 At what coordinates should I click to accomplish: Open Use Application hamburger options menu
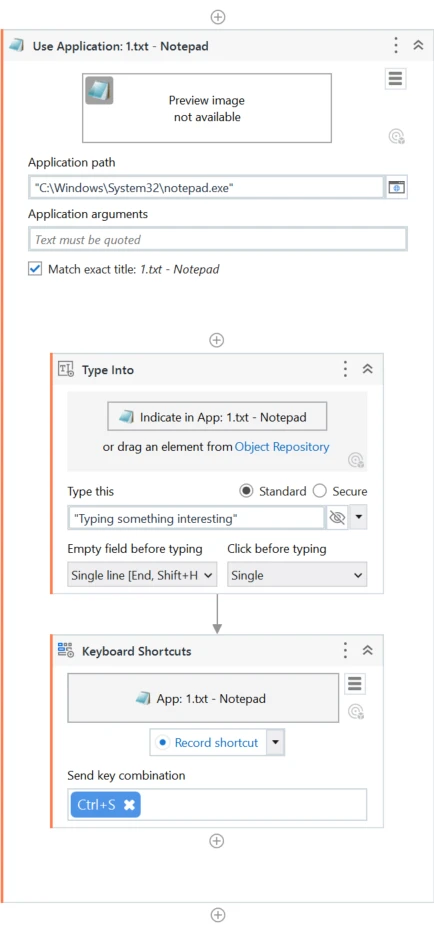pyautogui.click(x=395, y=79)
